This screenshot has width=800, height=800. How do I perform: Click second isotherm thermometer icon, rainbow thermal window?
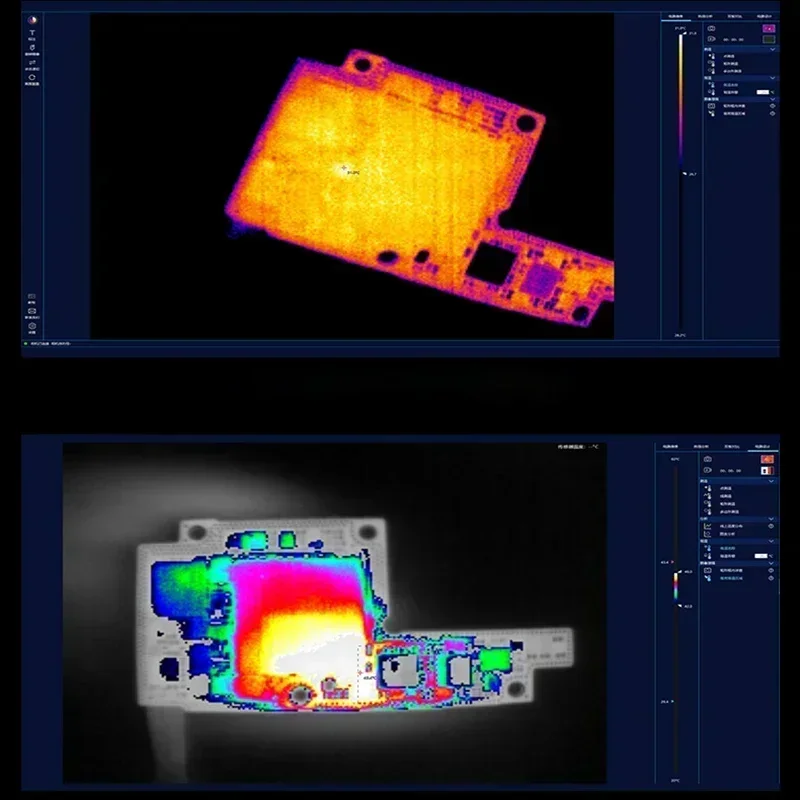708,556
